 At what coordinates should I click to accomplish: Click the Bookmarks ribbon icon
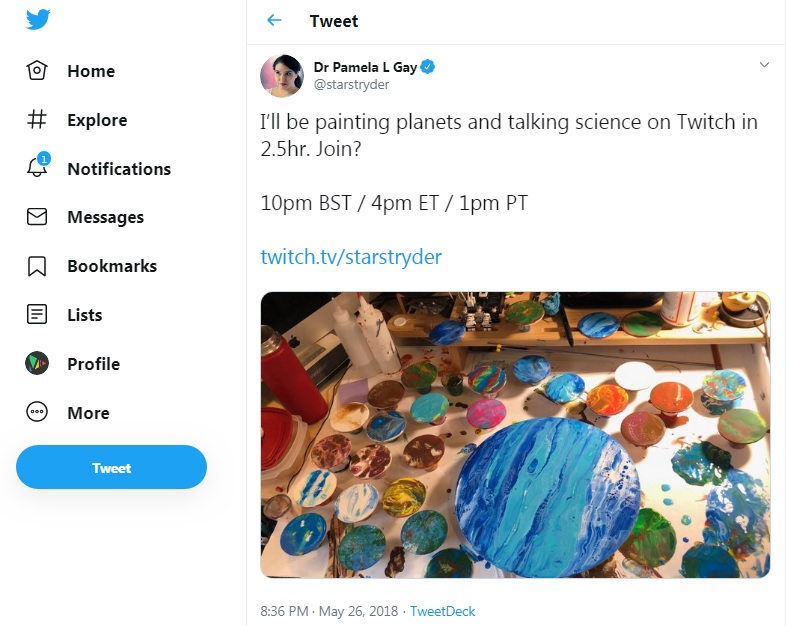click(37, 266)
